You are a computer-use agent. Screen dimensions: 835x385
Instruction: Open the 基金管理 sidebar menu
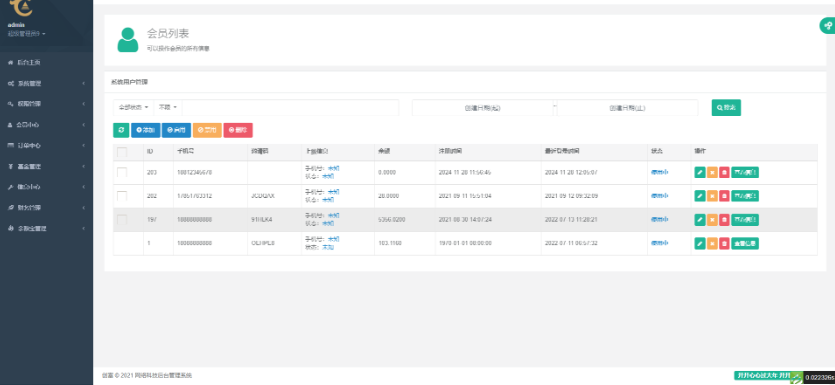coord(46,167)
